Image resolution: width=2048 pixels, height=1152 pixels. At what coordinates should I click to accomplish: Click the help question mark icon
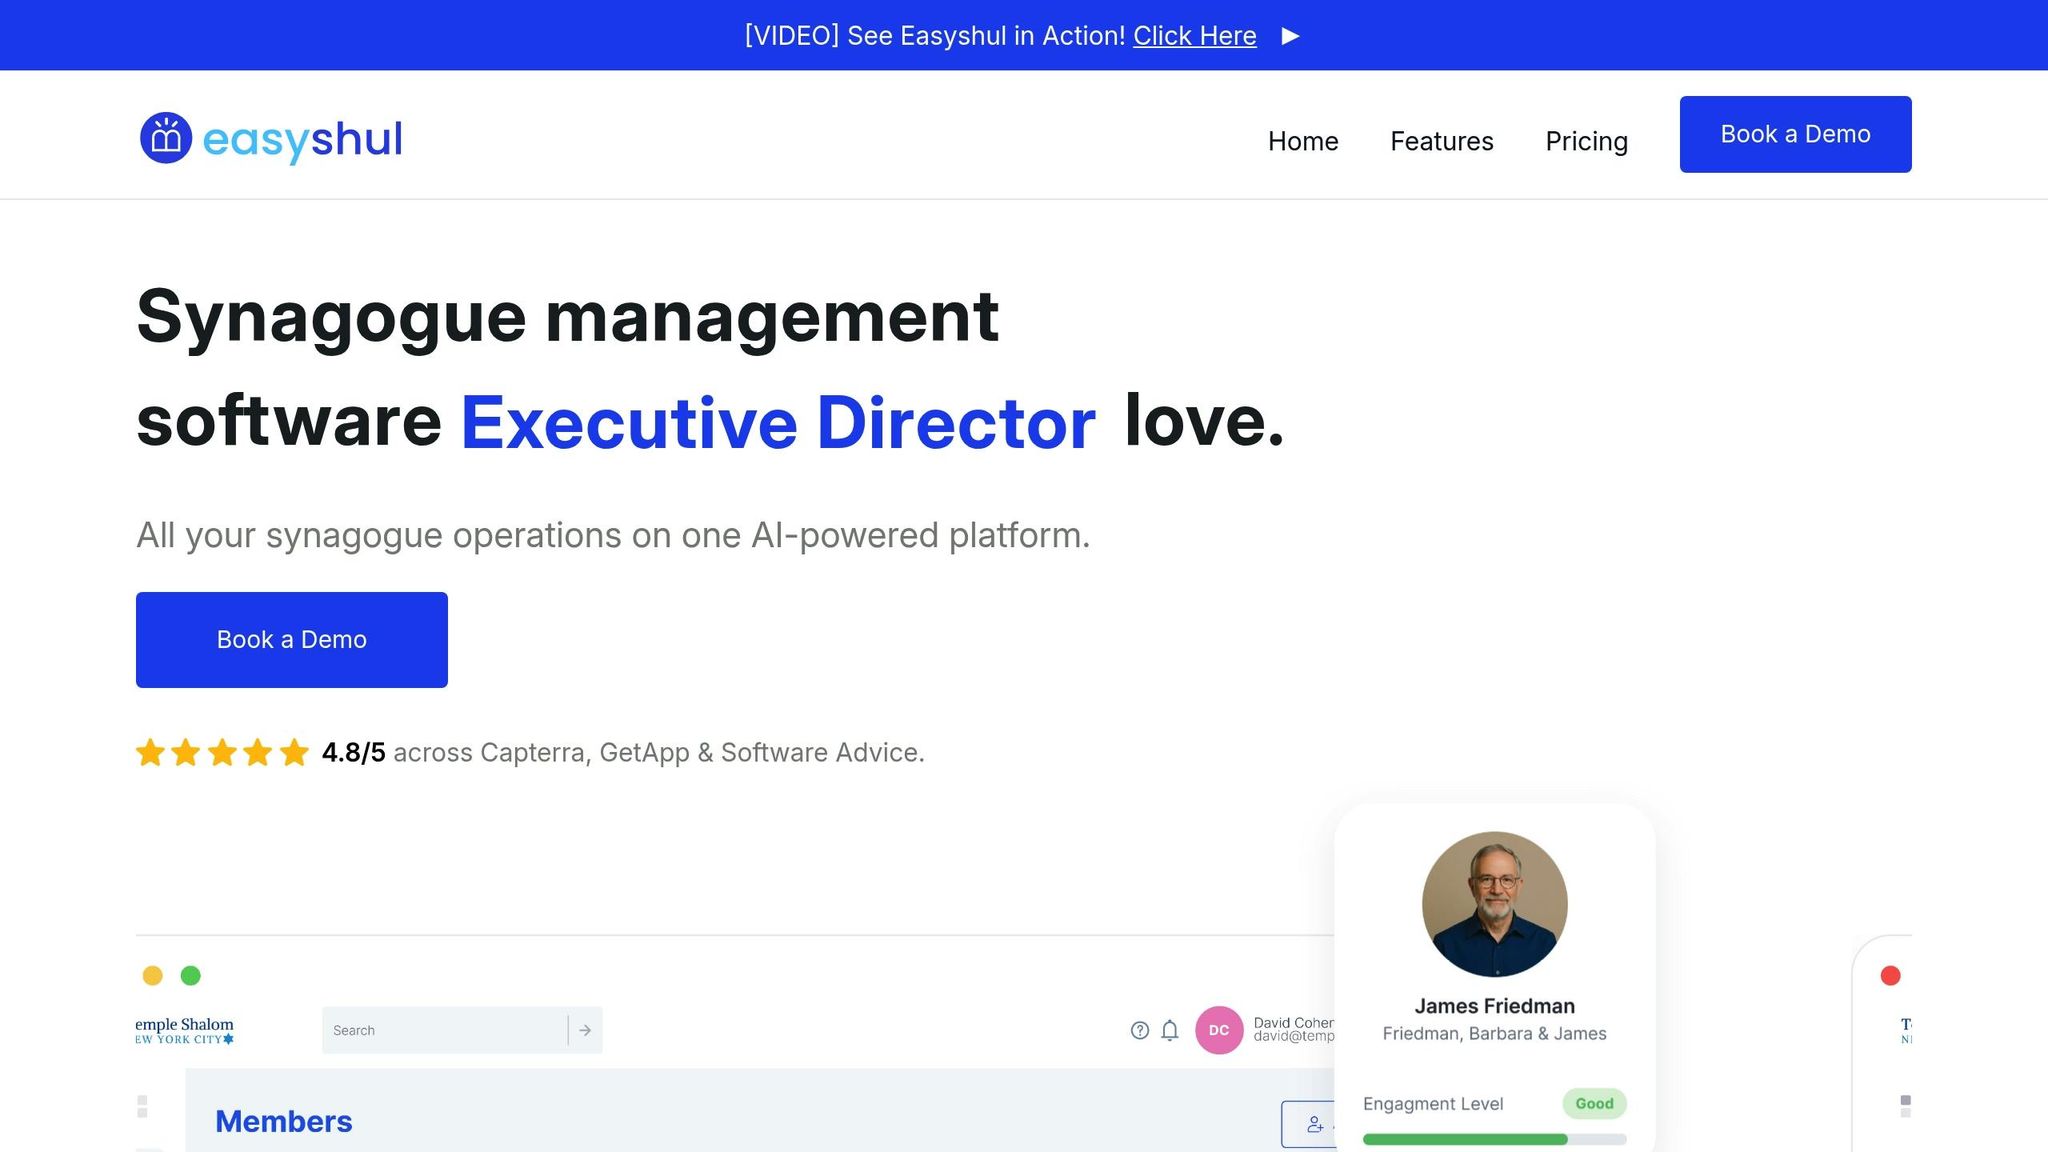pyautogui.click(x=1139, y=1030)
